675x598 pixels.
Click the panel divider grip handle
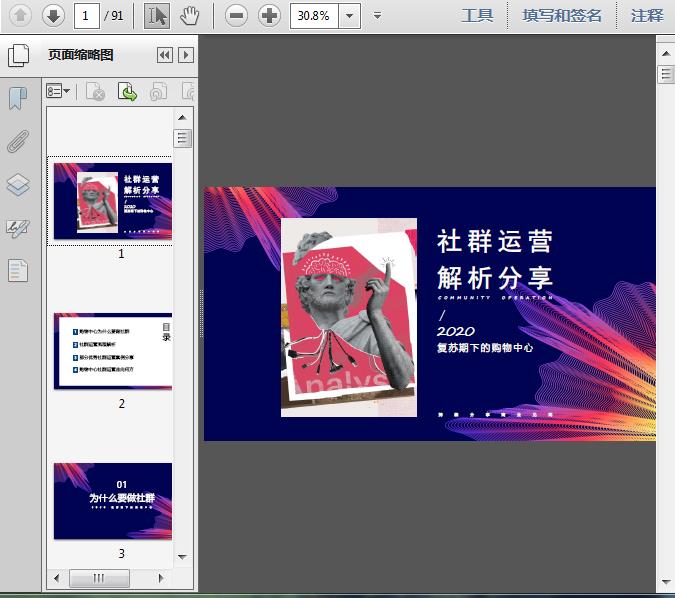[201, 313]
